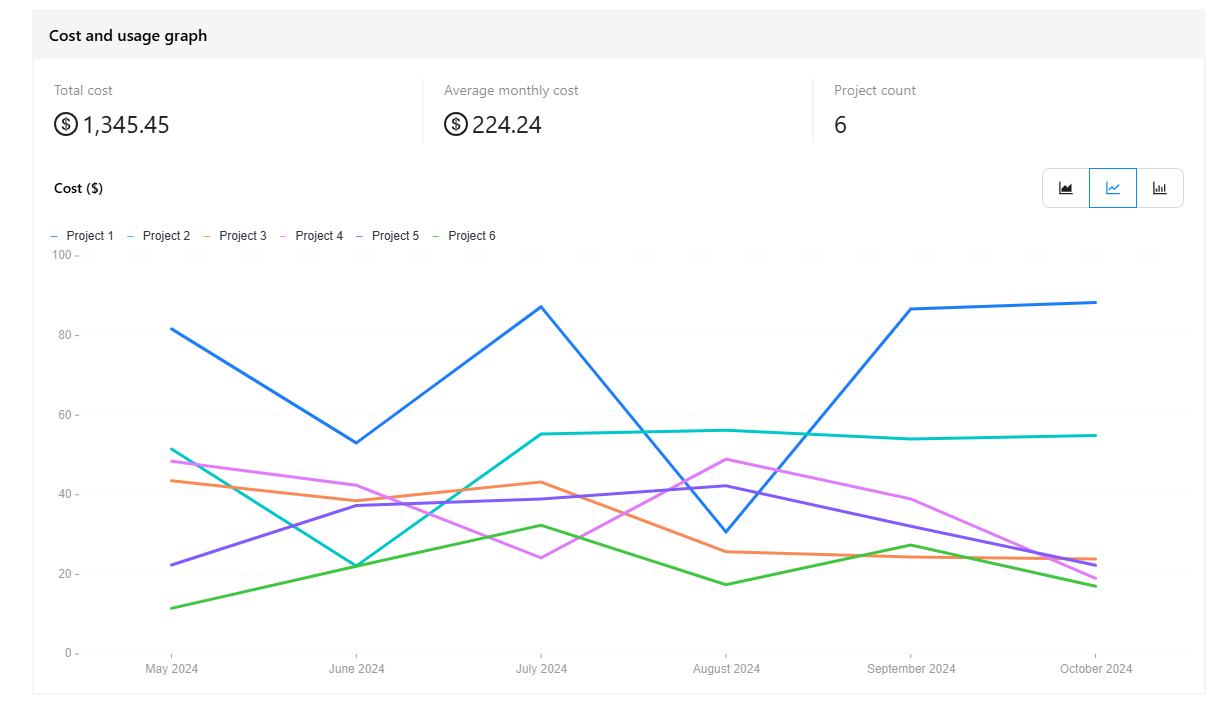Select the line chart view icon
1226x707 pixels.
1113,188
